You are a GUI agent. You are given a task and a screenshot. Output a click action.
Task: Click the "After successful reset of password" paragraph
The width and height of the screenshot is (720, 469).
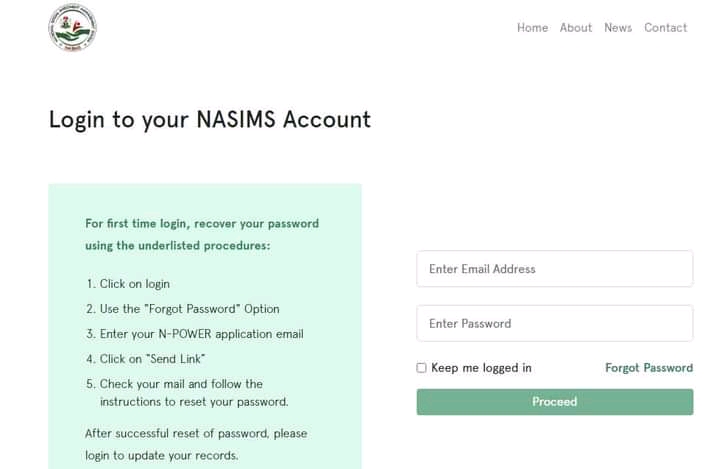[196, 444]
